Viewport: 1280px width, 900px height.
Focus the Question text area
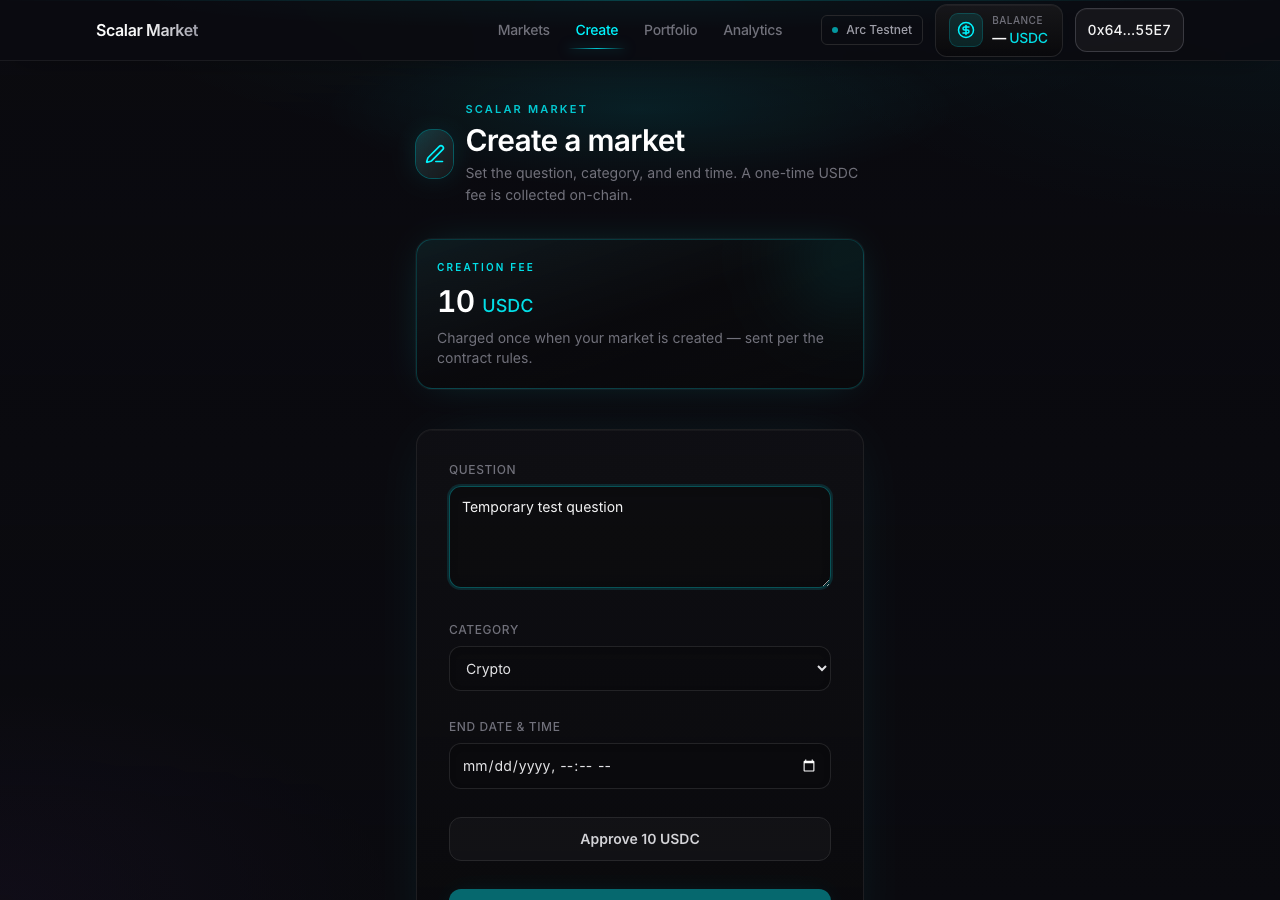pos(640,537)
